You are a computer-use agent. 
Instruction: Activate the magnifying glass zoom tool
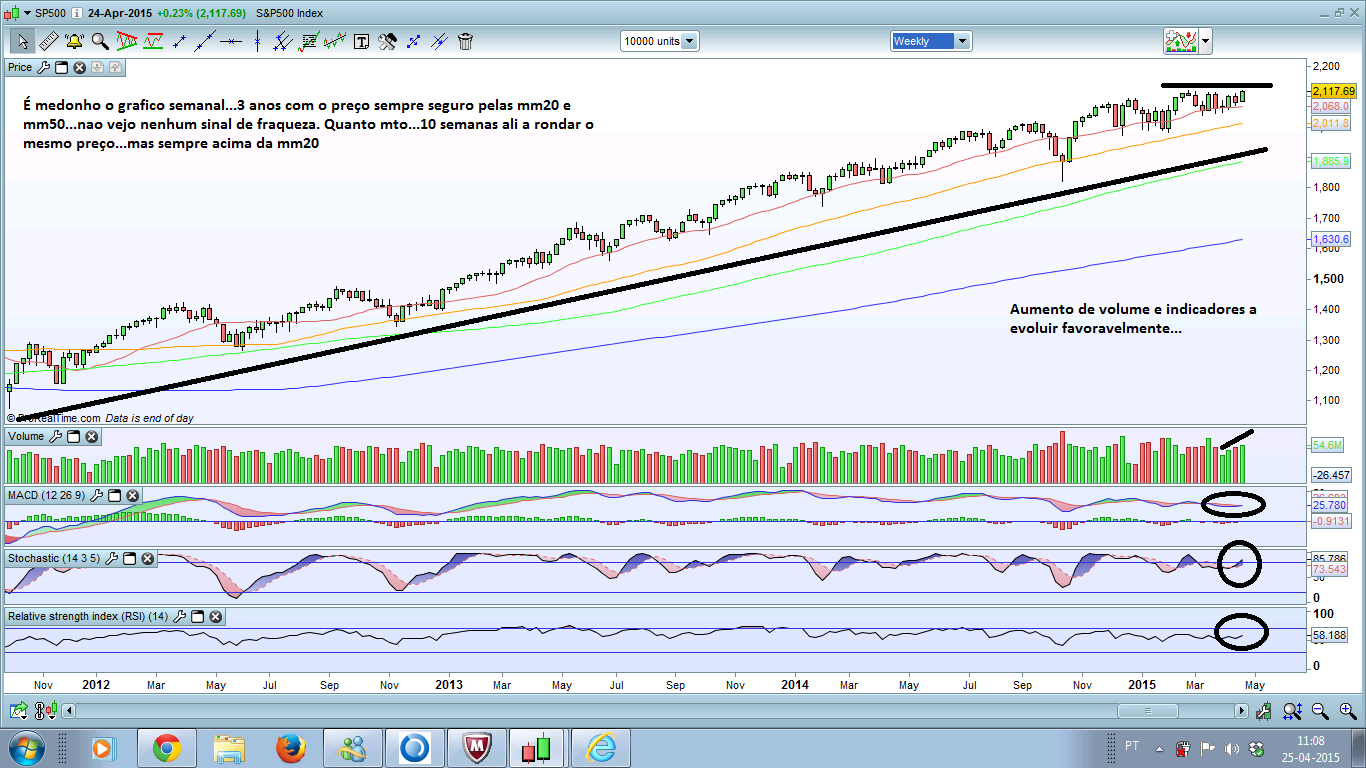[x=100, y=41]
